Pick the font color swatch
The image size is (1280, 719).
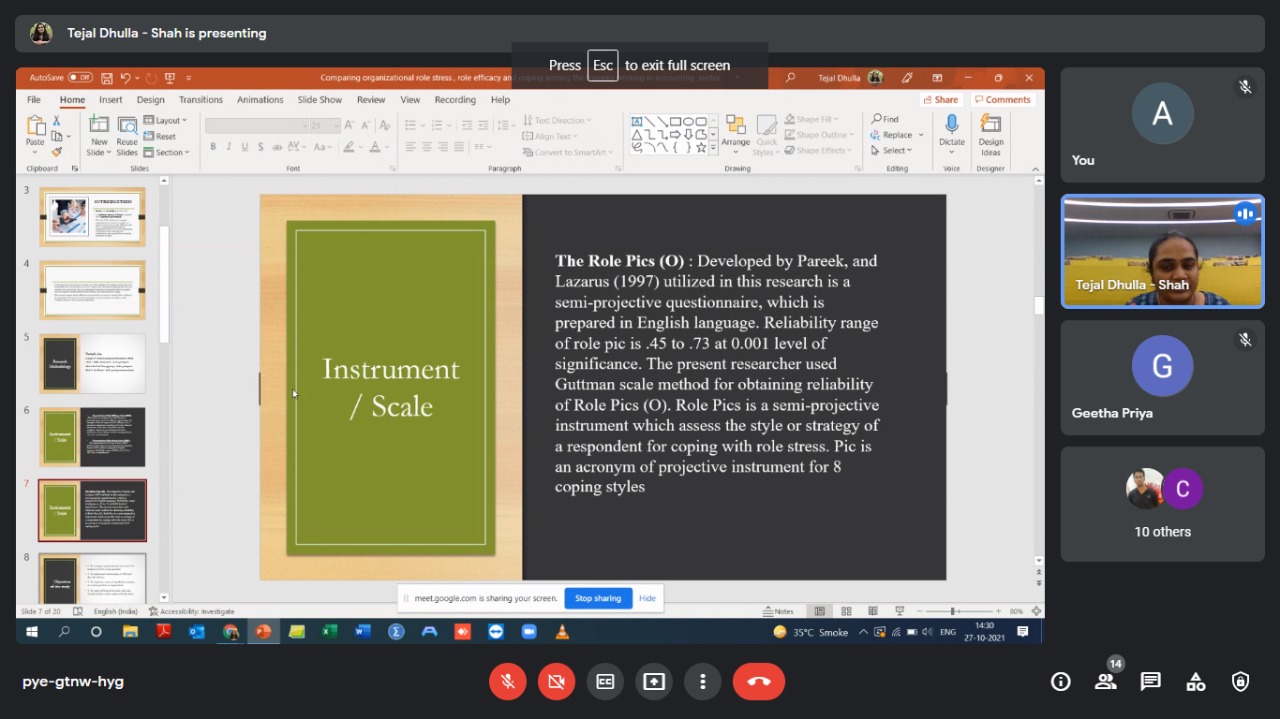click(374, 147)
